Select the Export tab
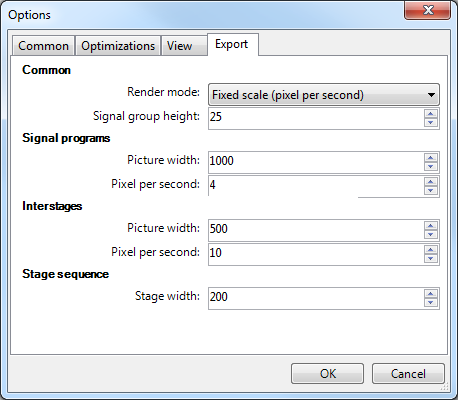 (233, 44)
